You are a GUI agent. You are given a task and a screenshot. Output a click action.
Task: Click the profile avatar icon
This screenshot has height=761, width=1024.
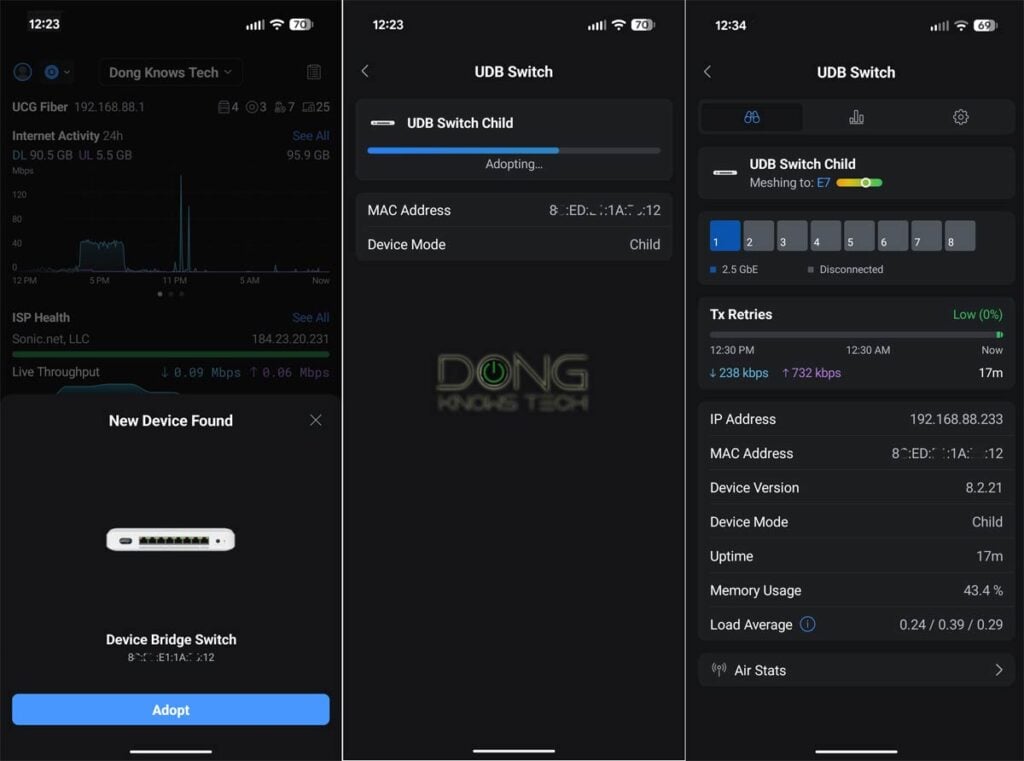pos(22,72)
